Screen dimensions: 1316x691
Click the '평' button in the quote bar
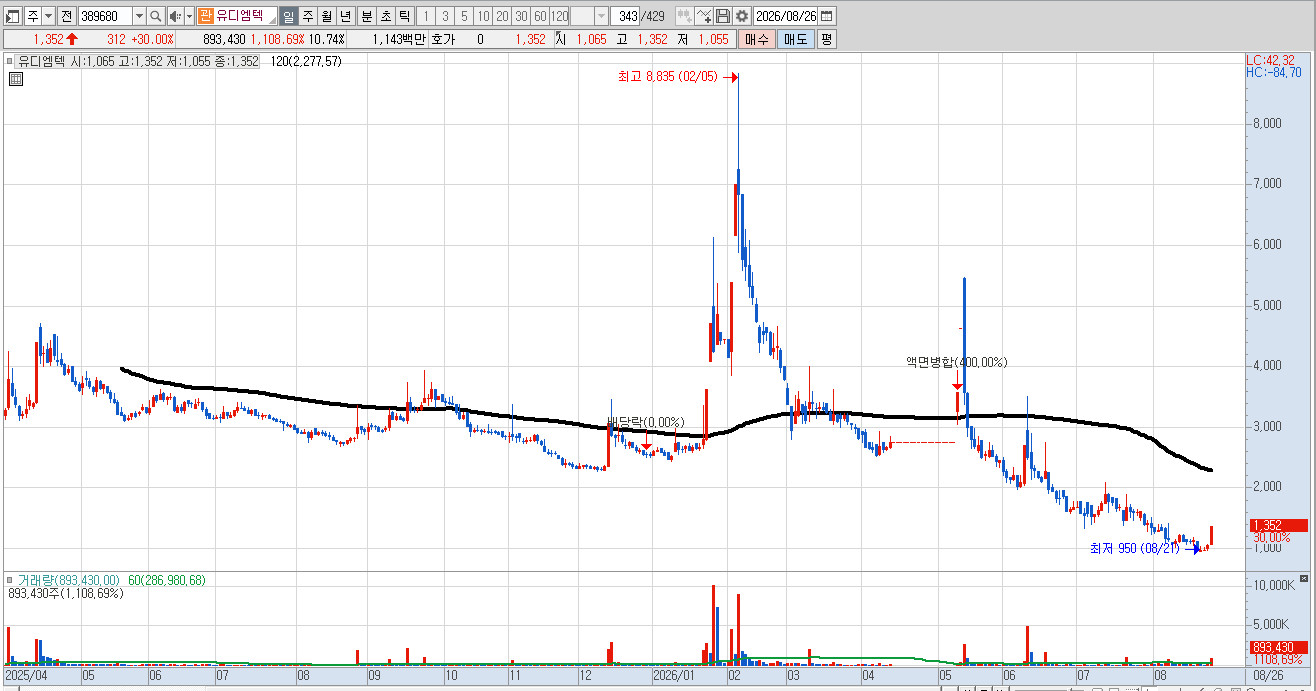(x=826, y=39)
